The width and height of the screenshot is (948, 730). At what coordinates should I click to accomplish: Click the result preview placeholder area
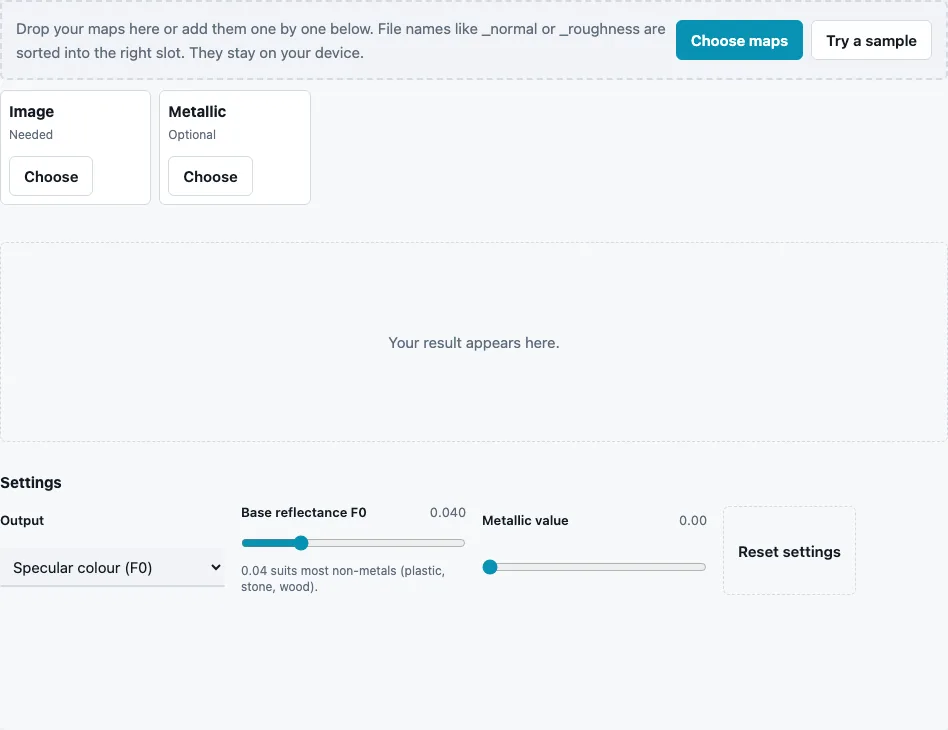pyautogui.click(x=473, y=342)
